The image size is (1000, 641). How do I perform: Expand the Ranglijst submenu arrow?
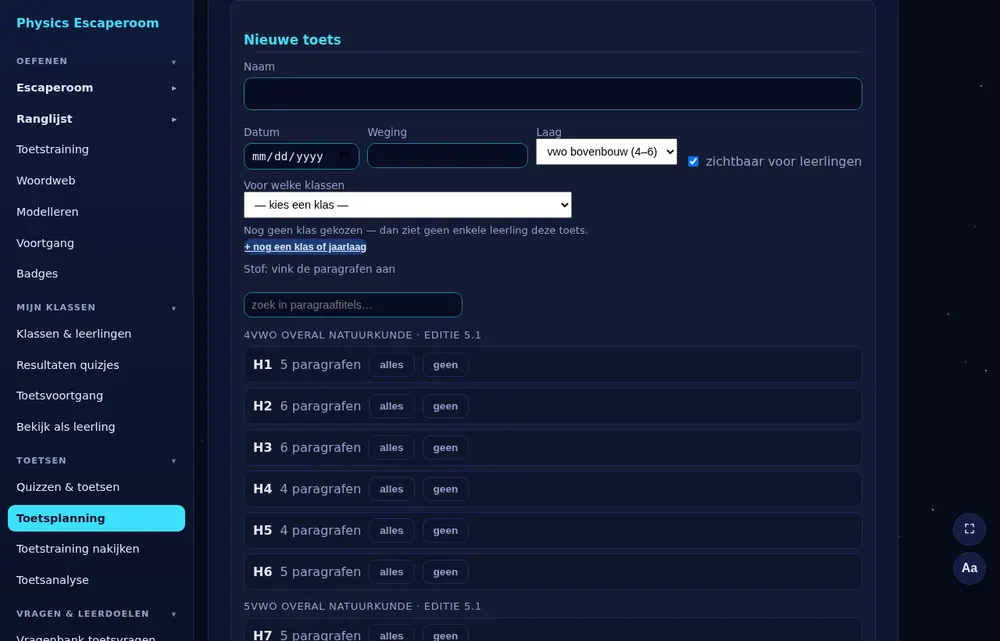(173, 119)
